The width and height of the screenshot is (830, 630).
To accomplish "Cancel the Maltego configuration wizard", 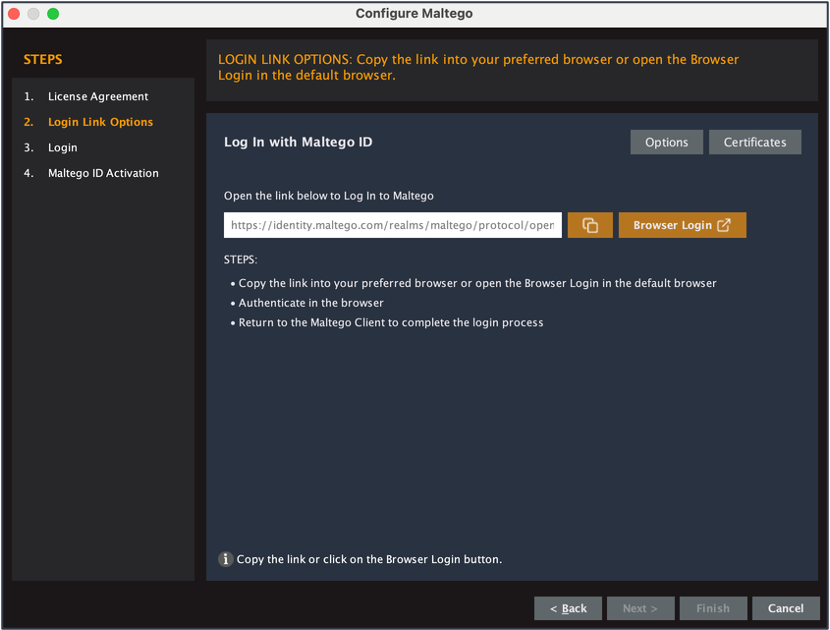I will click(x=786, y=608).
